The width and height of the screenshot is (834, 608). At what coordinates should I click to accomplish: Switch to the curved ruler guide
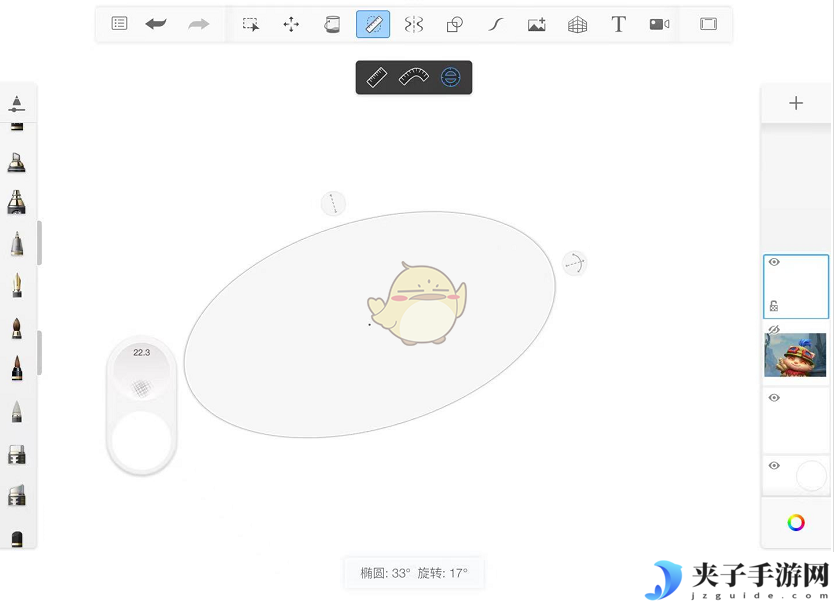tap(414, 78)
